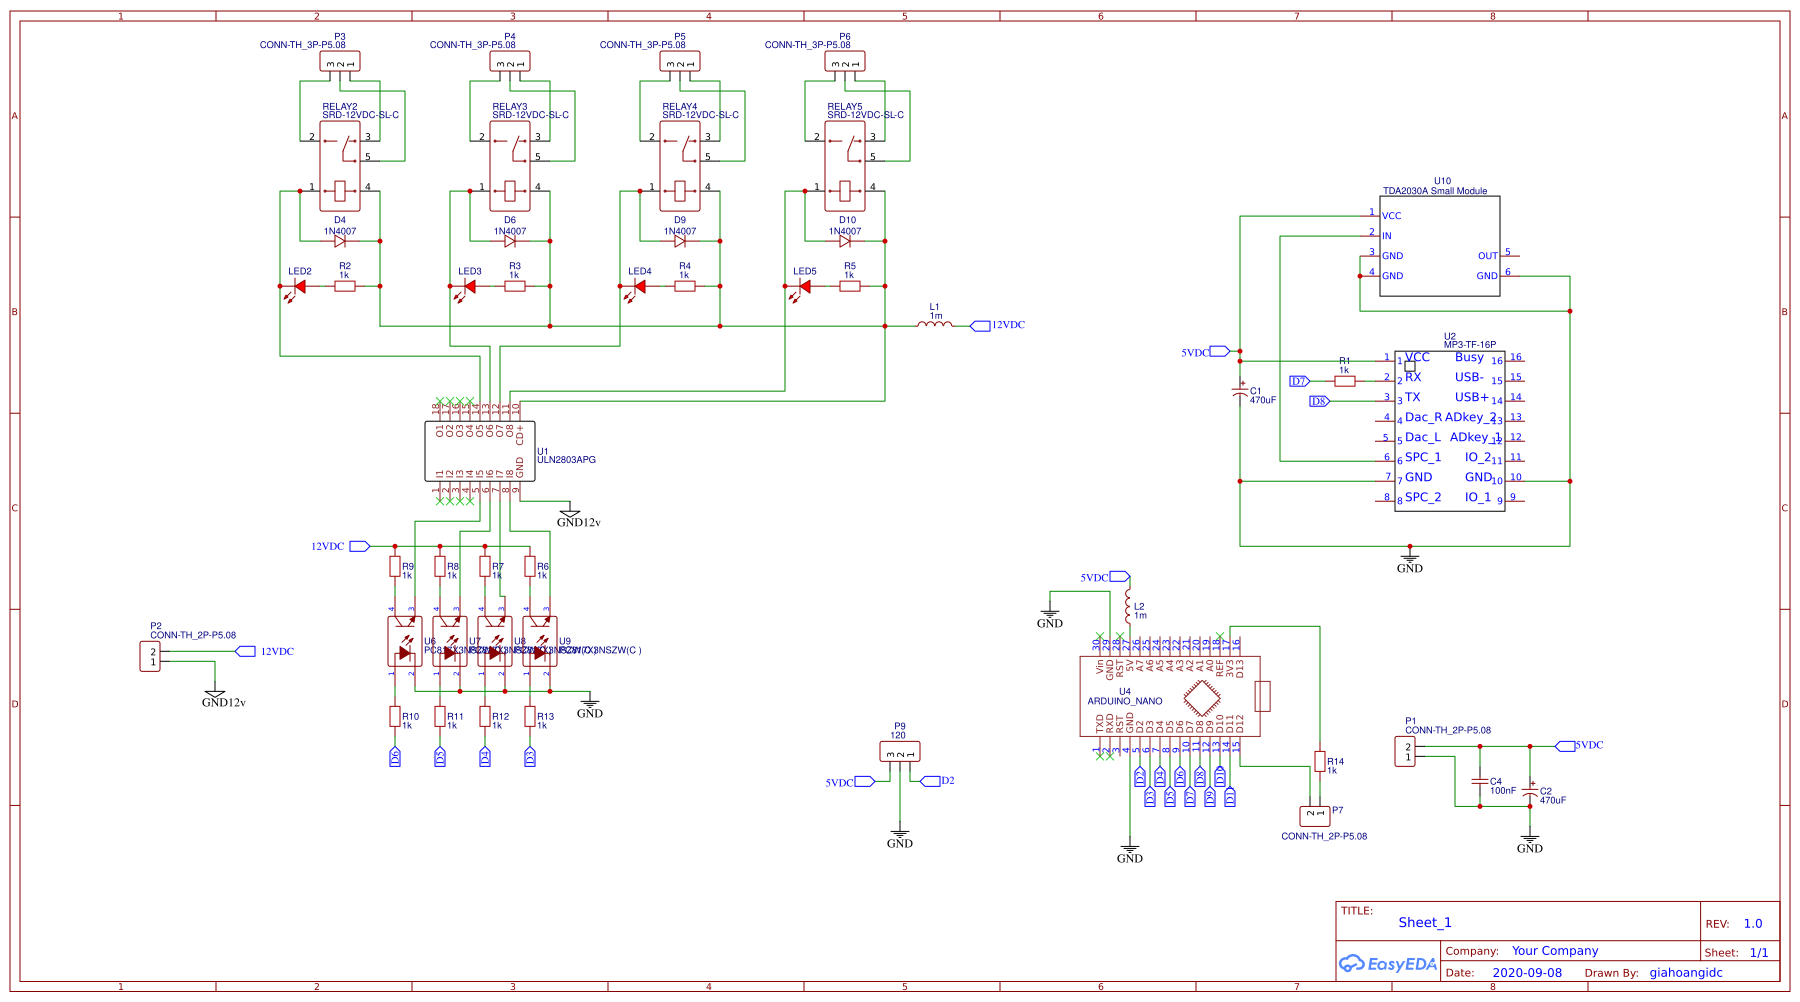Click the Sheet_1 title text
This screenshot has width=1800, height=1002.
1424,922
